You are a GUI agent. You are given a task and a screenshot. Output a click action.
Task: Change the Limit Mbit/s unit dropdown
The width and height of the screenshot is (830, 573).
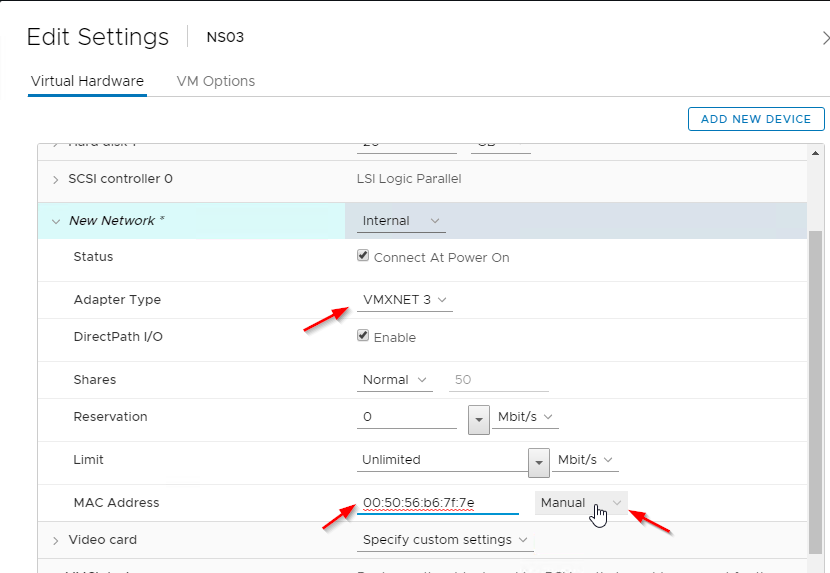(587, 460)
